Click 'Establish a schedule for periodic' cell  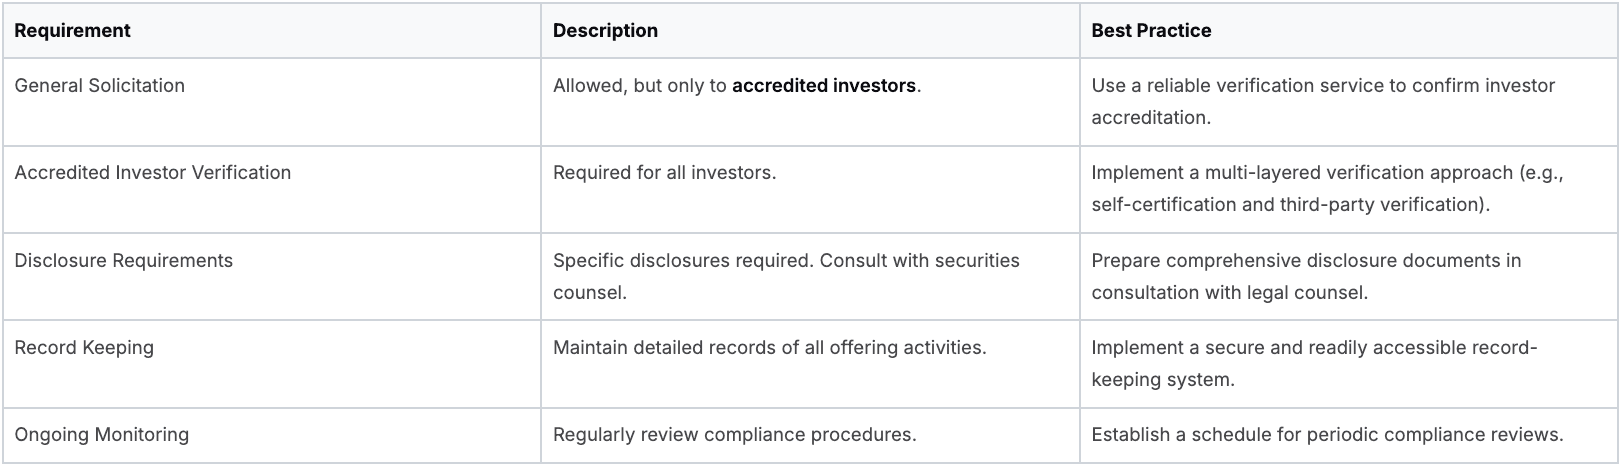1326,435
